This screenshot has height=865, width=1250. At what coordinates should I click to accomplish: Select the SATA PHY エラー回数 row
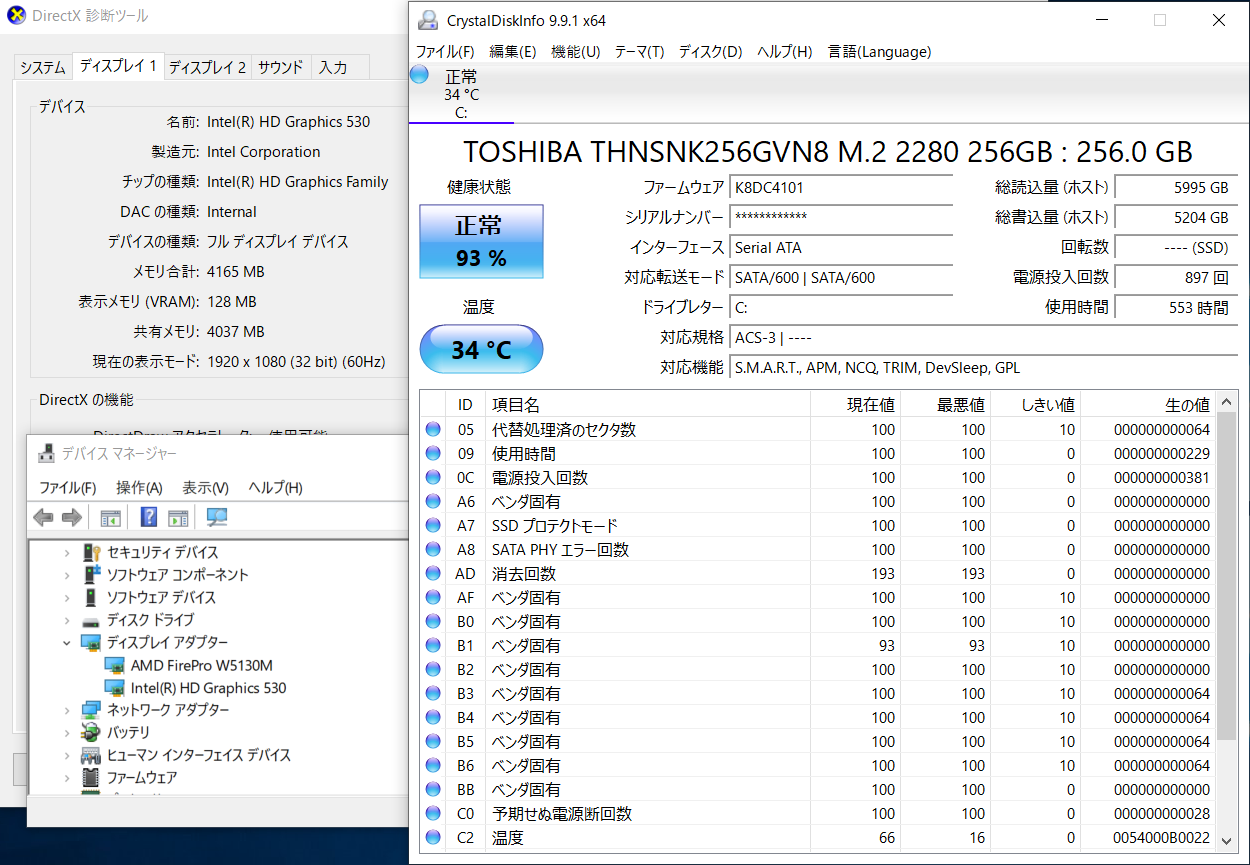(x=820, y=550)
